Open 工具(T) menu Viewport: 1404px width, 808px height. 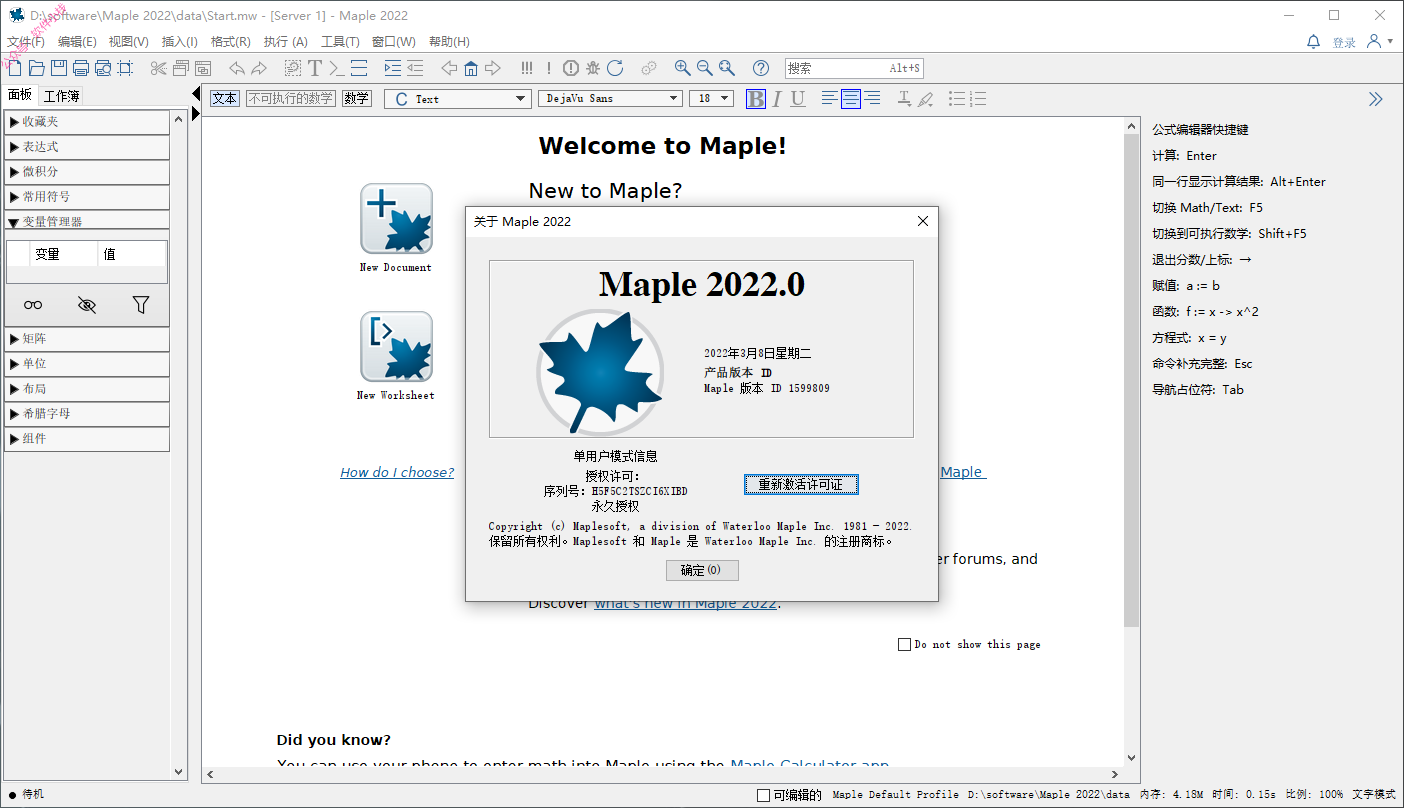pos(340,42)
